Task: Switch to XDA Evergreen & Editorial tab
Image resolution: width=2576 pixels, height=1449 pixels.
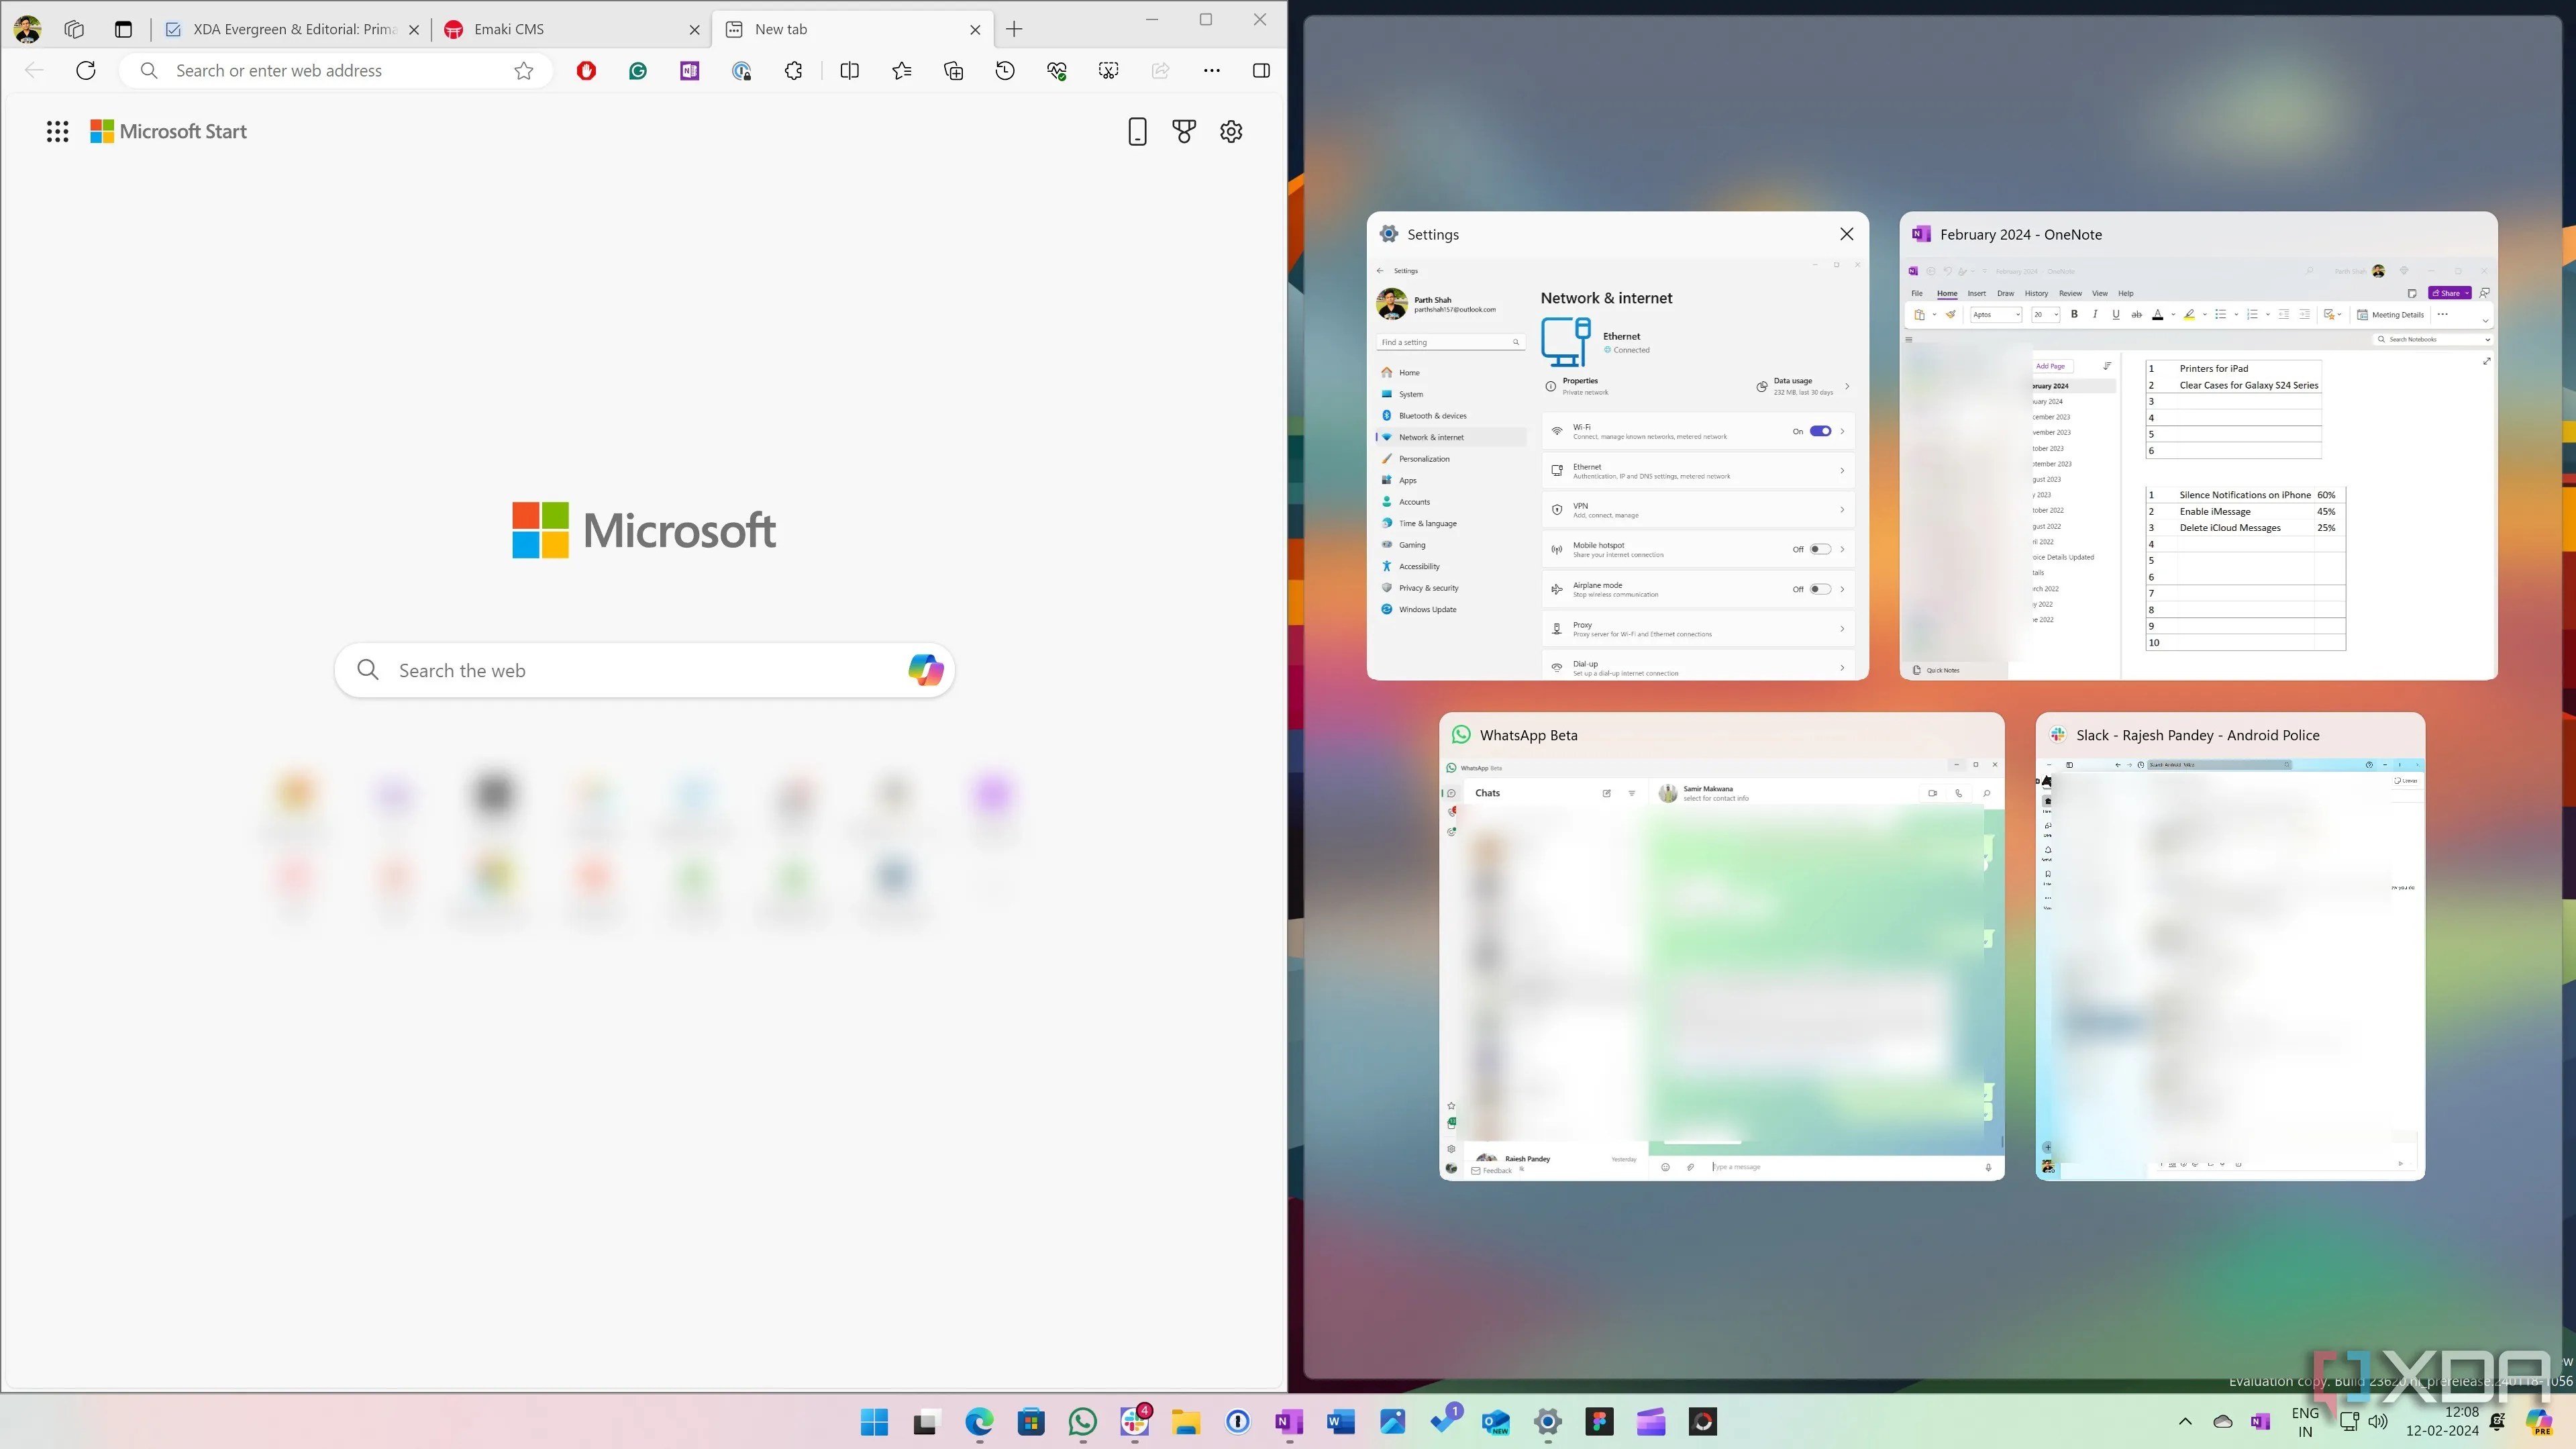Action: click(290, 29)
